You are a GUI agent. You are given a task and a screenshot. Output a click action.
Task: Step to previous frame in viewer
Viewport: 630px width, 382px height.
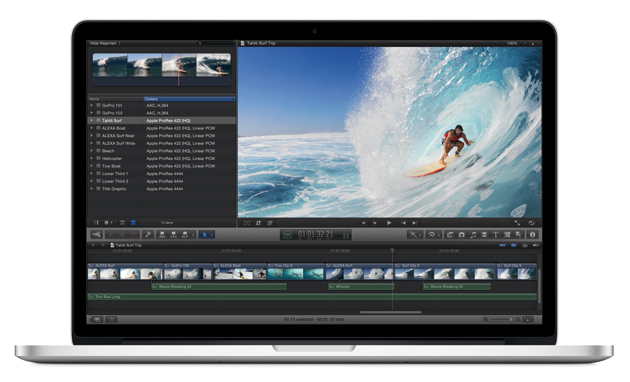pyautogui.click(x=363, y=223)
